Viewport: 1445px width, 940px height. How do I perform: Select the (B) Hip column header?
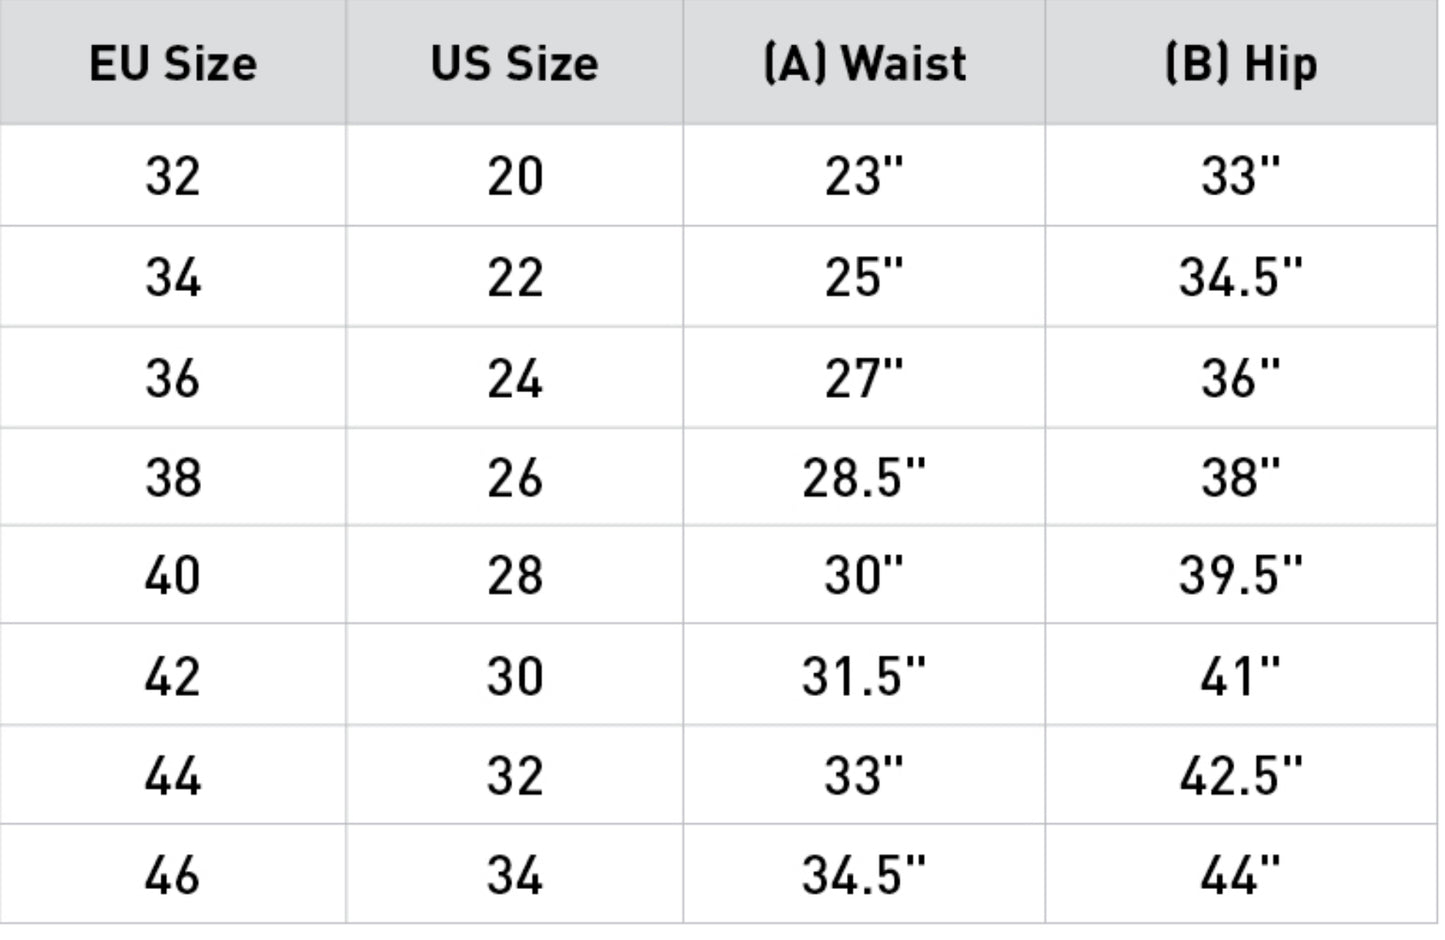tap(1241, 63)
